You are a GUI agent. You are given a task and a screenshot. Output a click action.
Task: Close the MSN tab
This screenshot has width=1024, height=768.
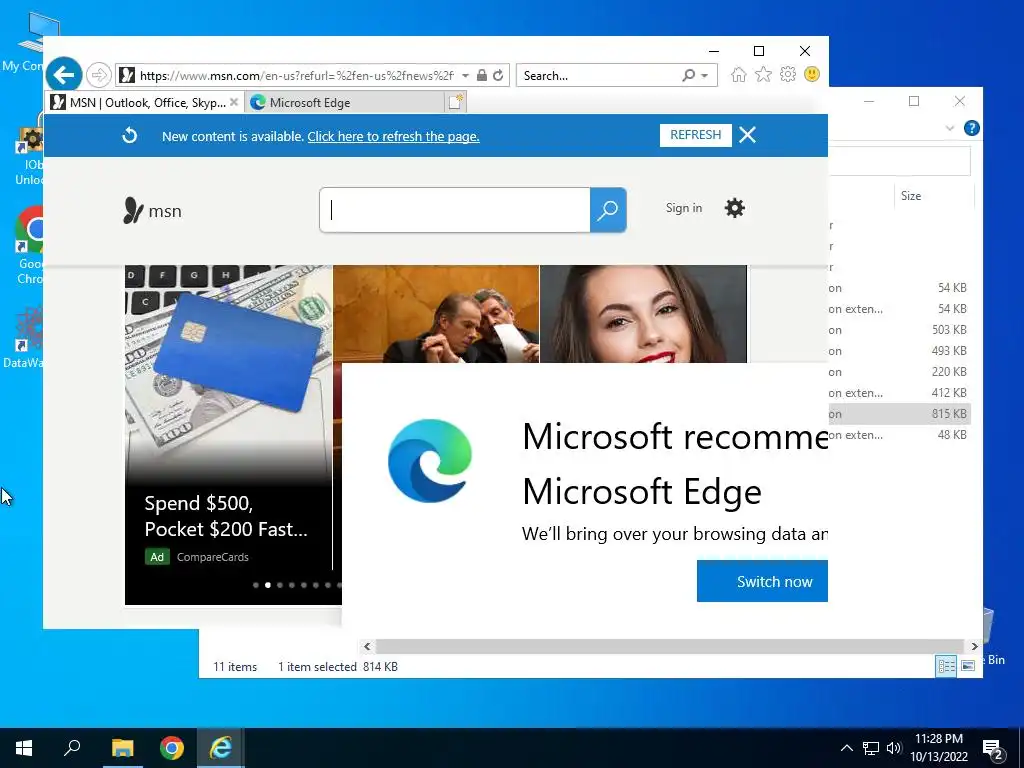pyautogui.click(x=234, y=103)
